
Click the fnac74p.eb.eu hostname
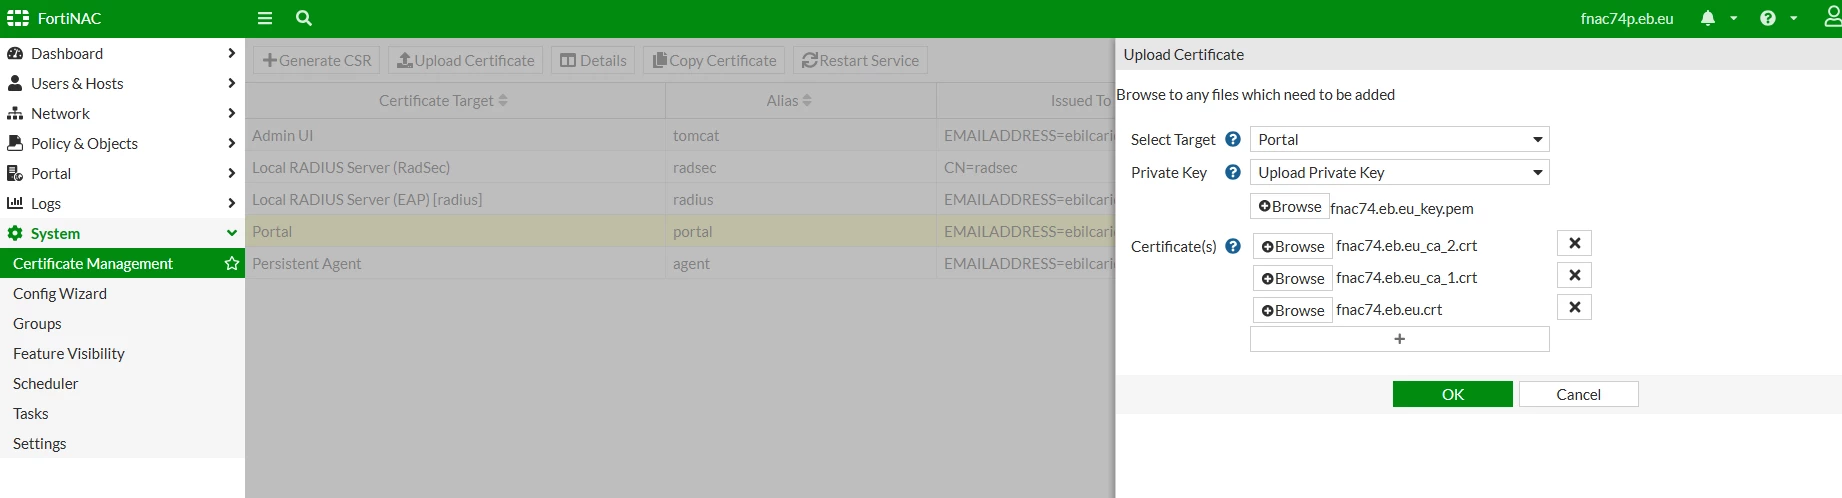tap(1626, 19)
